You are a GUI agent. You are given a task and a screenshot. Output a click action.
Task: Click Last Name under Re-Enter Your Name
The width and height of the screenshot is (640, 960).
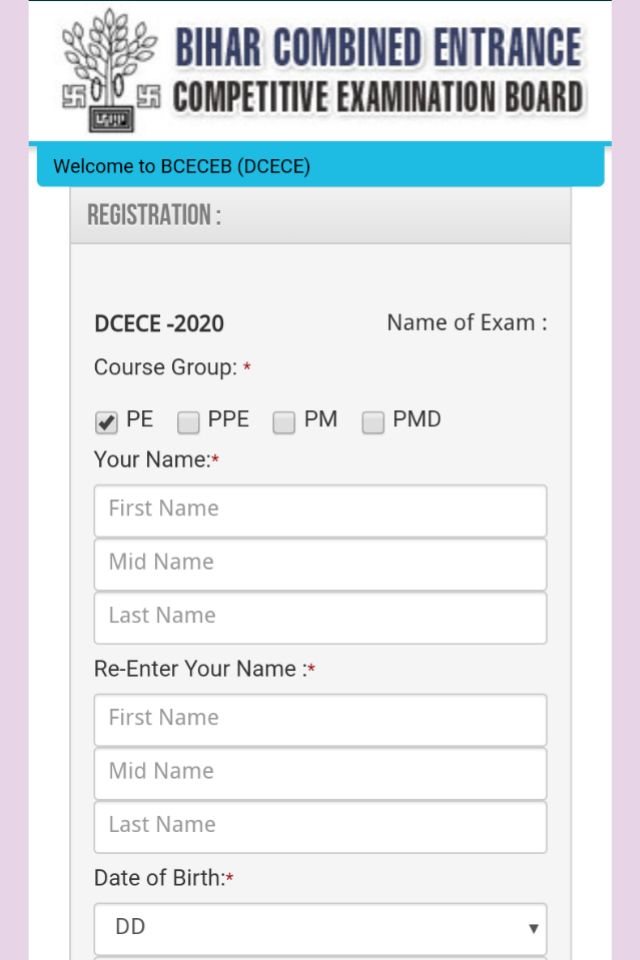pos(320,826)
